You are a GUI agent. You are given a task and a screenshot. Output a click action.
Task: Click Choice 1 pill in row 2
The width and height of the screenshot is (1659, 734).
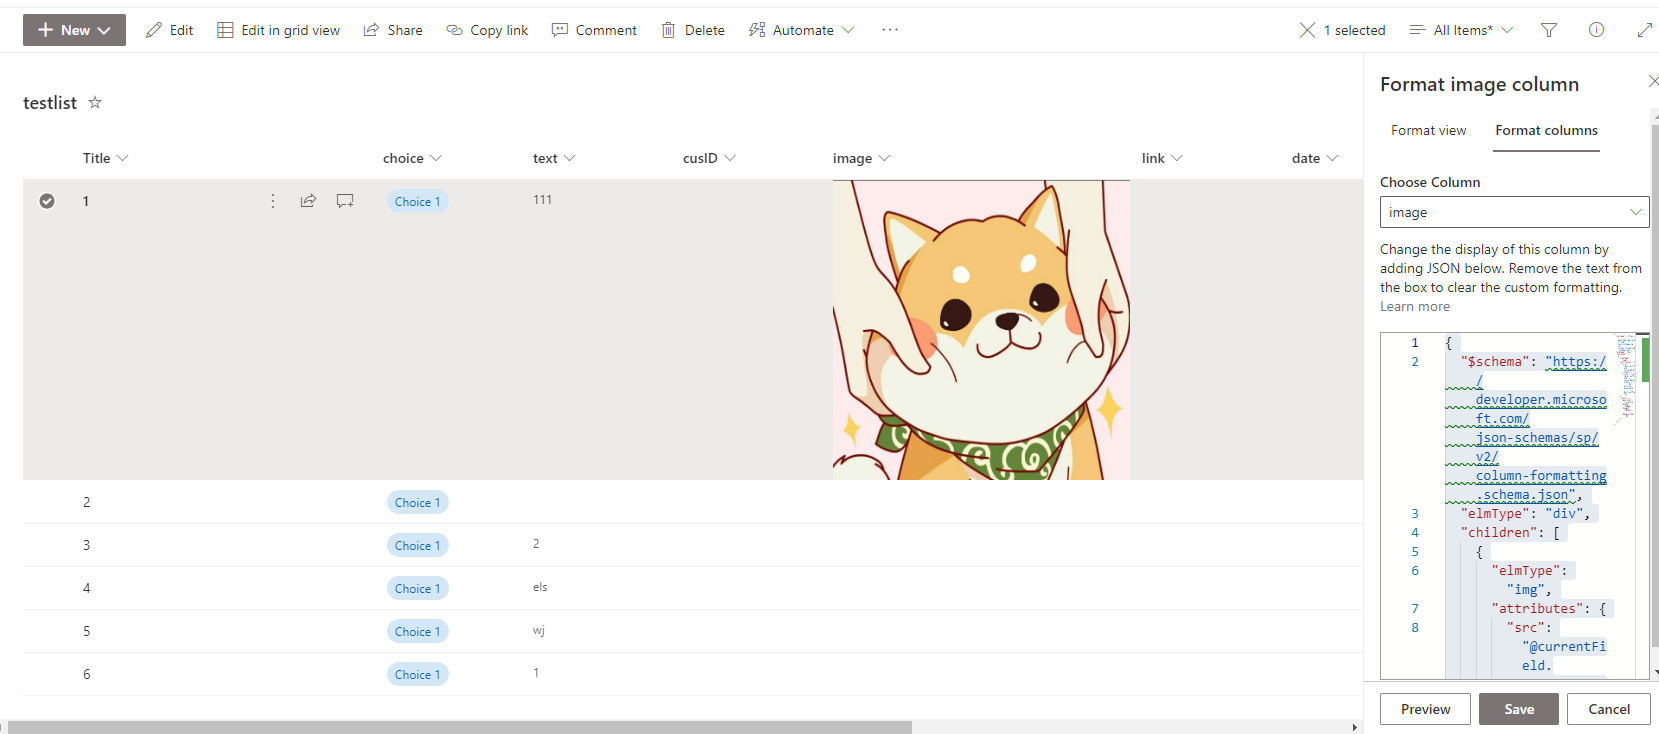pos(418,502)
